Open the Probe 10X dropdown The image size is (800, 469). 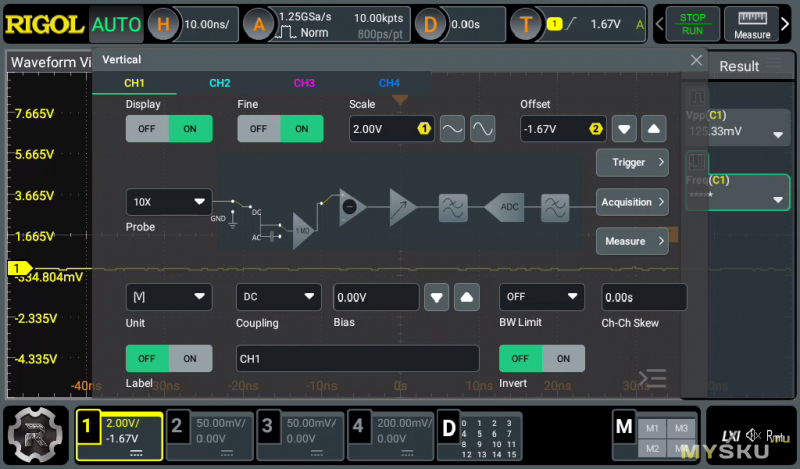(x=169, y=201)
